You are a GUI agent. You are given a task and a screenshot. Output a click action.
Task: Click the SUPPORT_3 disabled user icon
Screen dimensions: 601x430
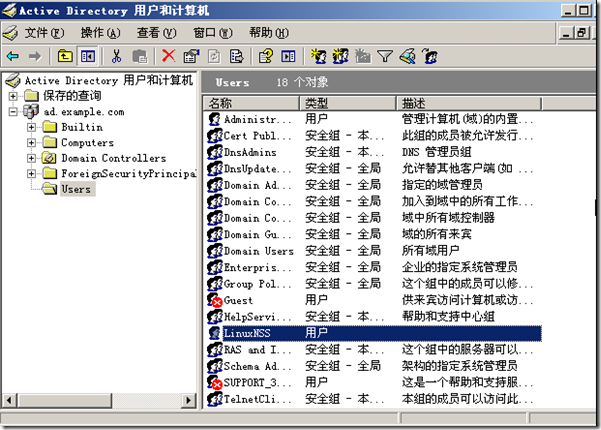point(215,382)
